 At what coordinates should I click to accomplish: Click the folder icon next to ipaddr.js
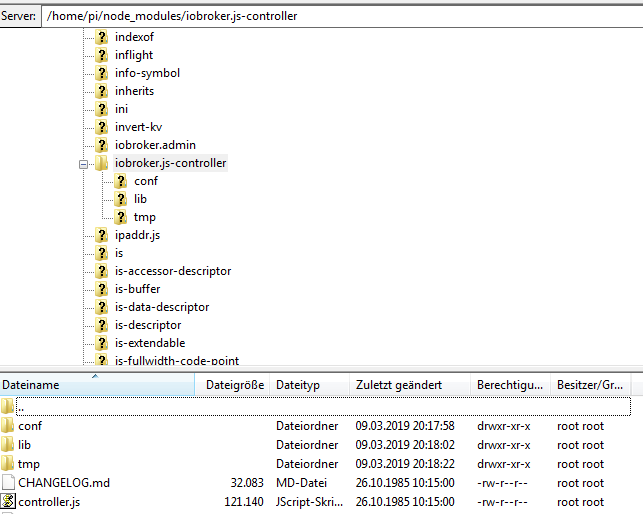click(x=101, y=235)
